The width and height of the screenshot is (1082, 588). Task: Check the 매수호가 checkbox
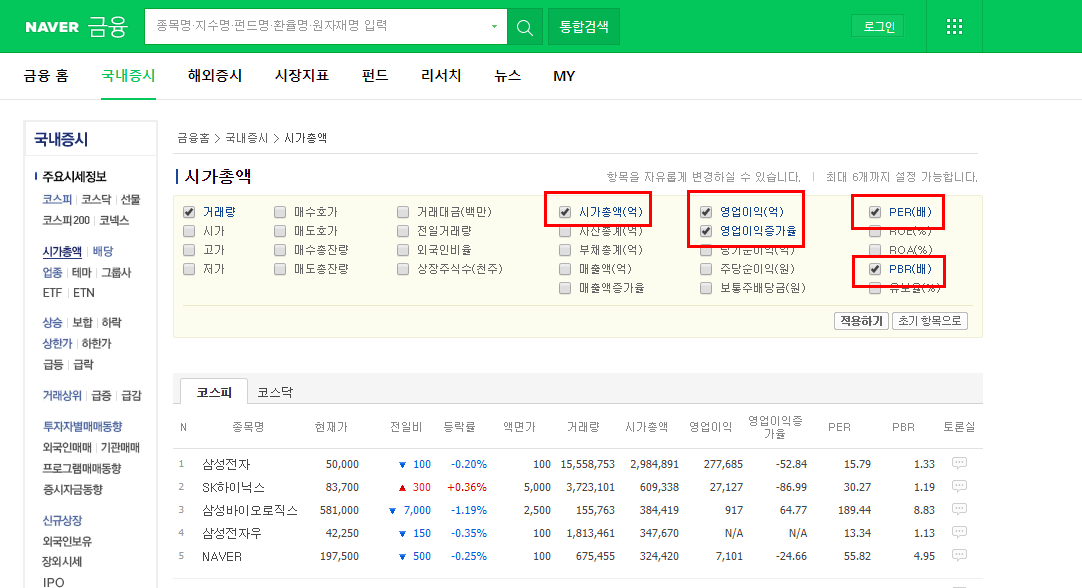pos(279,212)
